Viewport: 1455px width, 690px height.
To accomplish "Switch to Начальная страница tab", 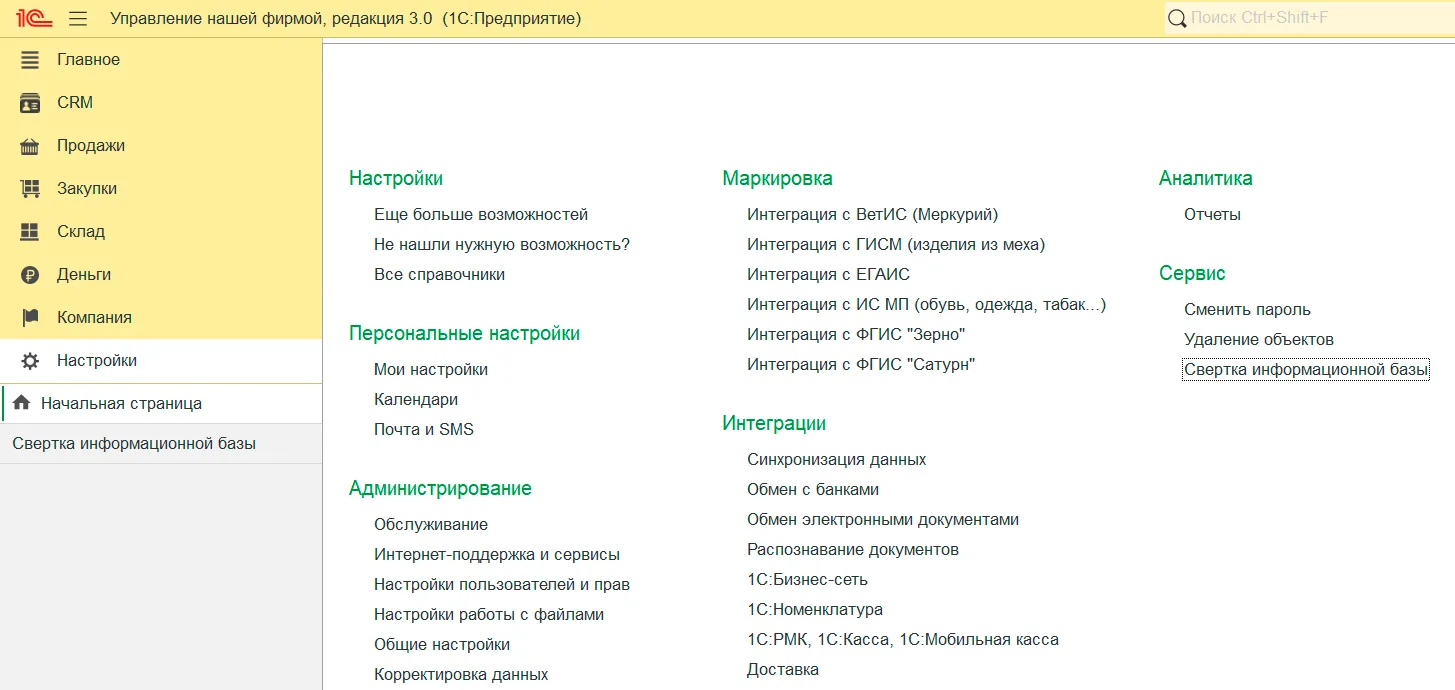I will click(x=121, y=404).
